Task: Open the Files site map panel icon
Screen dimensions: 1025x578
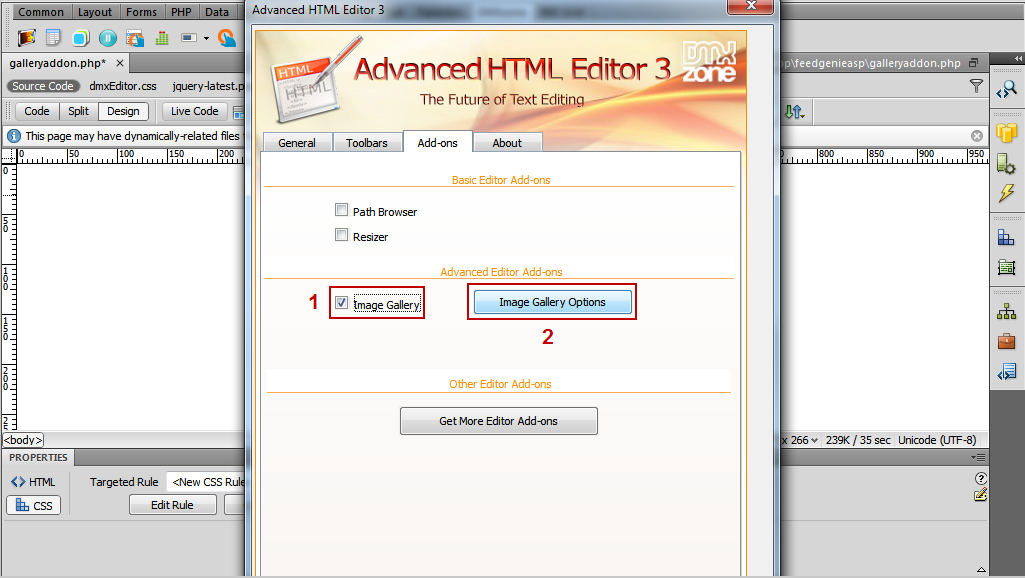Action: click(x=1007, y=311)
